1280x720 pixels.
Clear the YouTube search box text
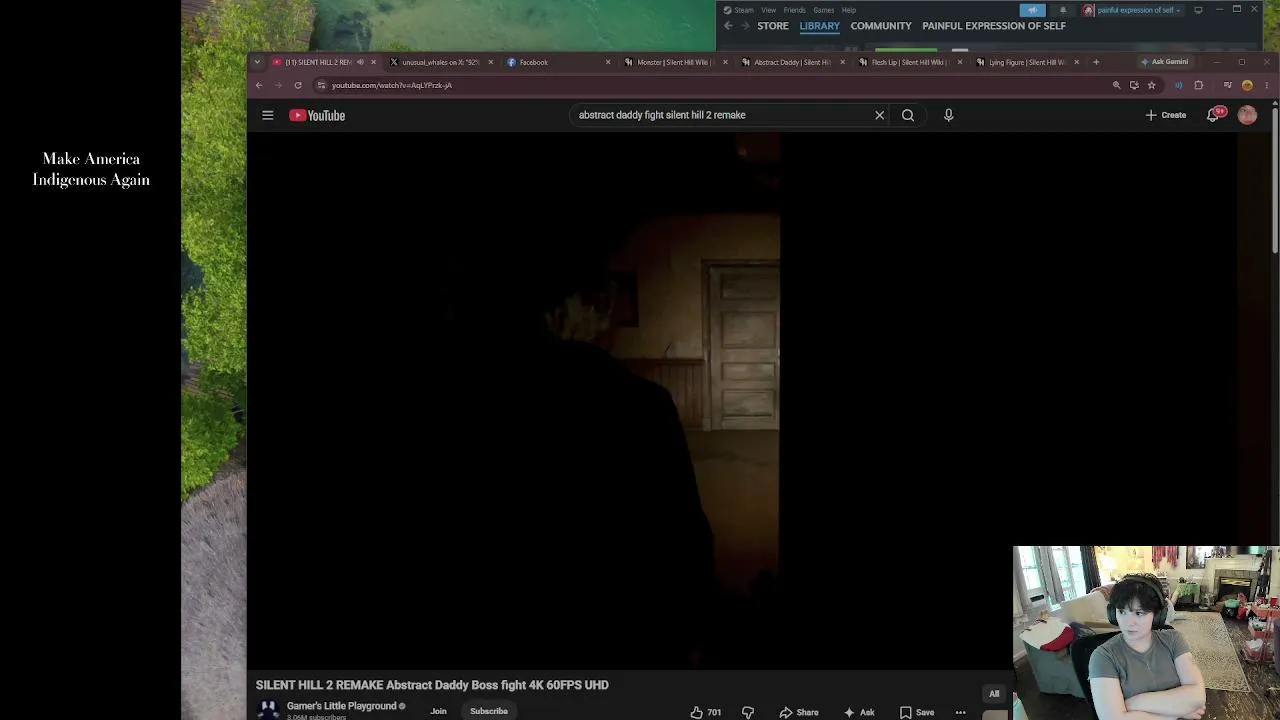[879, 115]
